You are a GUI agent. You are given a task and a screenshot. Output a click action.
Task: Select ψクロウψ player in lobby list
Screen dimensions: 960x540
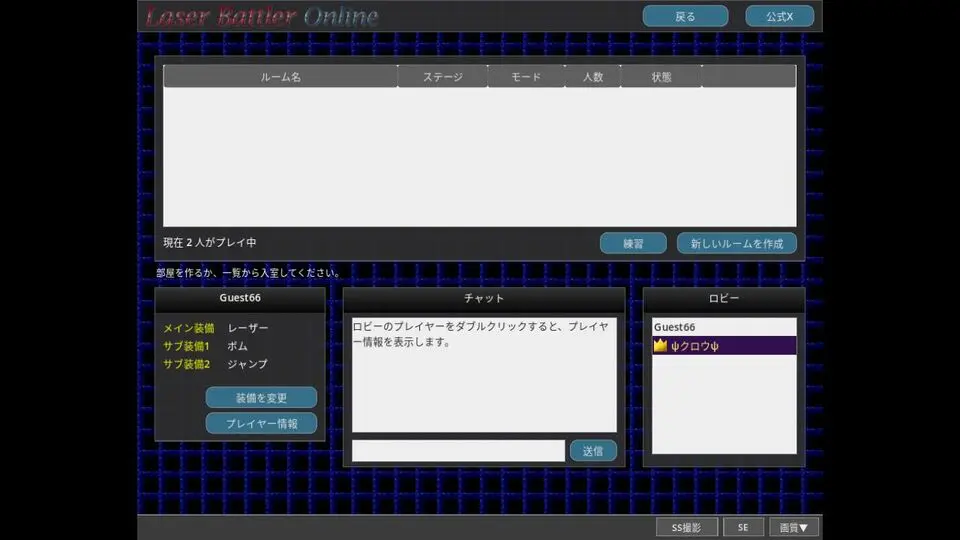(724, 345)
